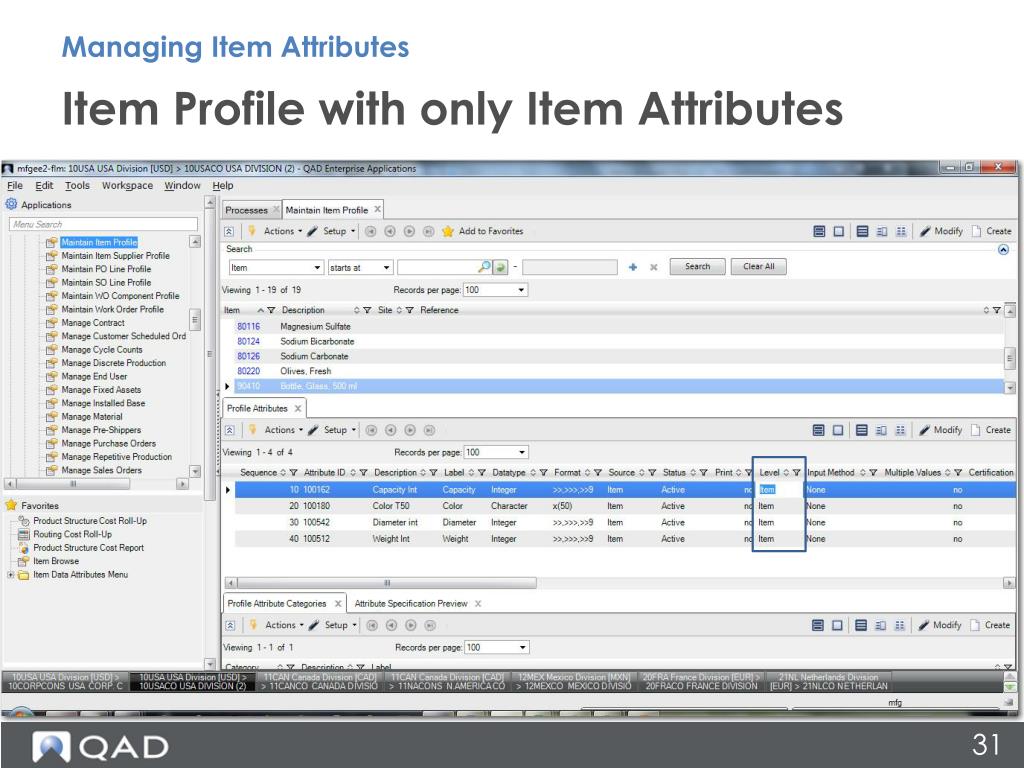Sort by the Attribute ID column header
1024x768 pixels.
pyautogui.click(x=324, y=473)
